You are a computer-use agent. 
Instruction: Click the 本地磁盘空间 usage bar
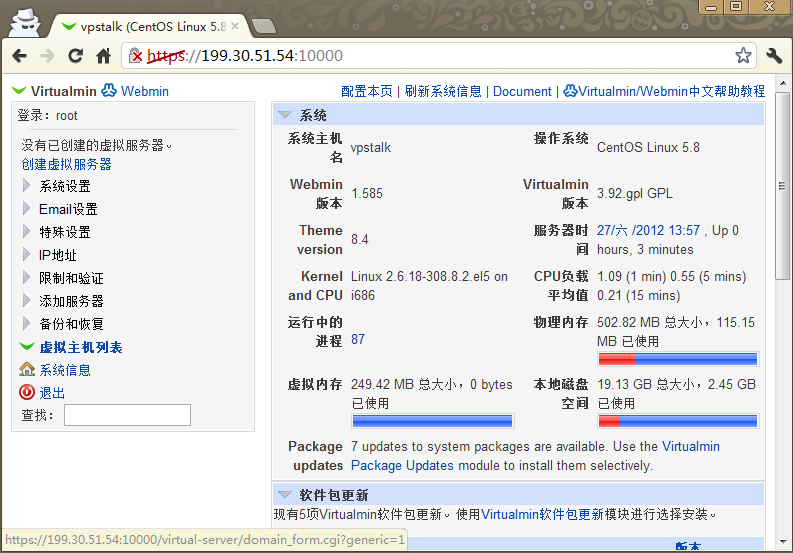click(678, 421)
